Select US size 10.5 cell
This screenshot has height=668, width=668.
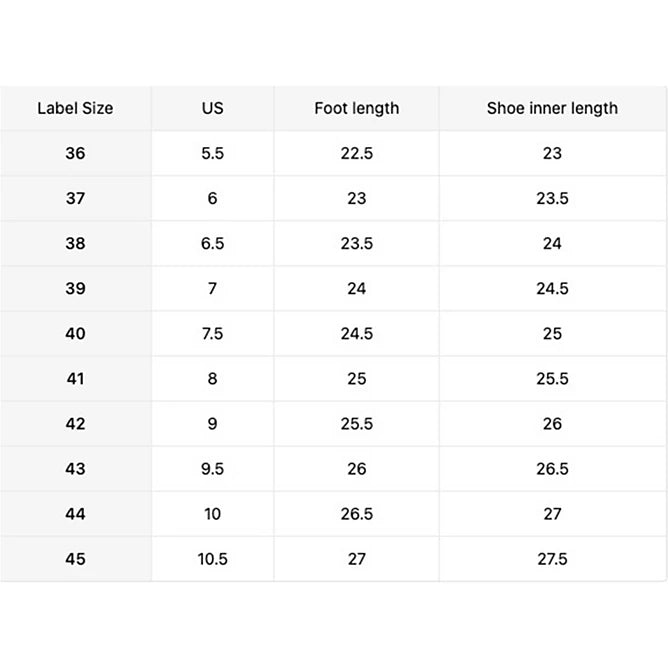pos(213,559)
